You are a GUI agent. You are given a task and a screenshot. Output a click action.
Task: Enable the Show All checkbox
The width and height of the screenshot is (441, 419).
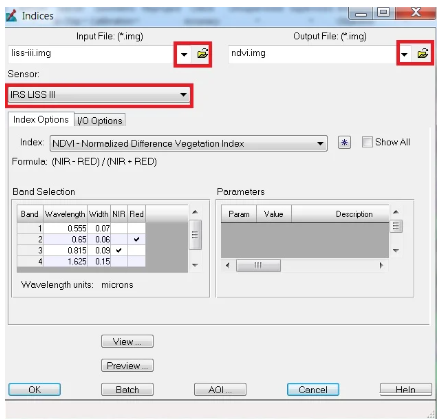[x=367, y=142]
